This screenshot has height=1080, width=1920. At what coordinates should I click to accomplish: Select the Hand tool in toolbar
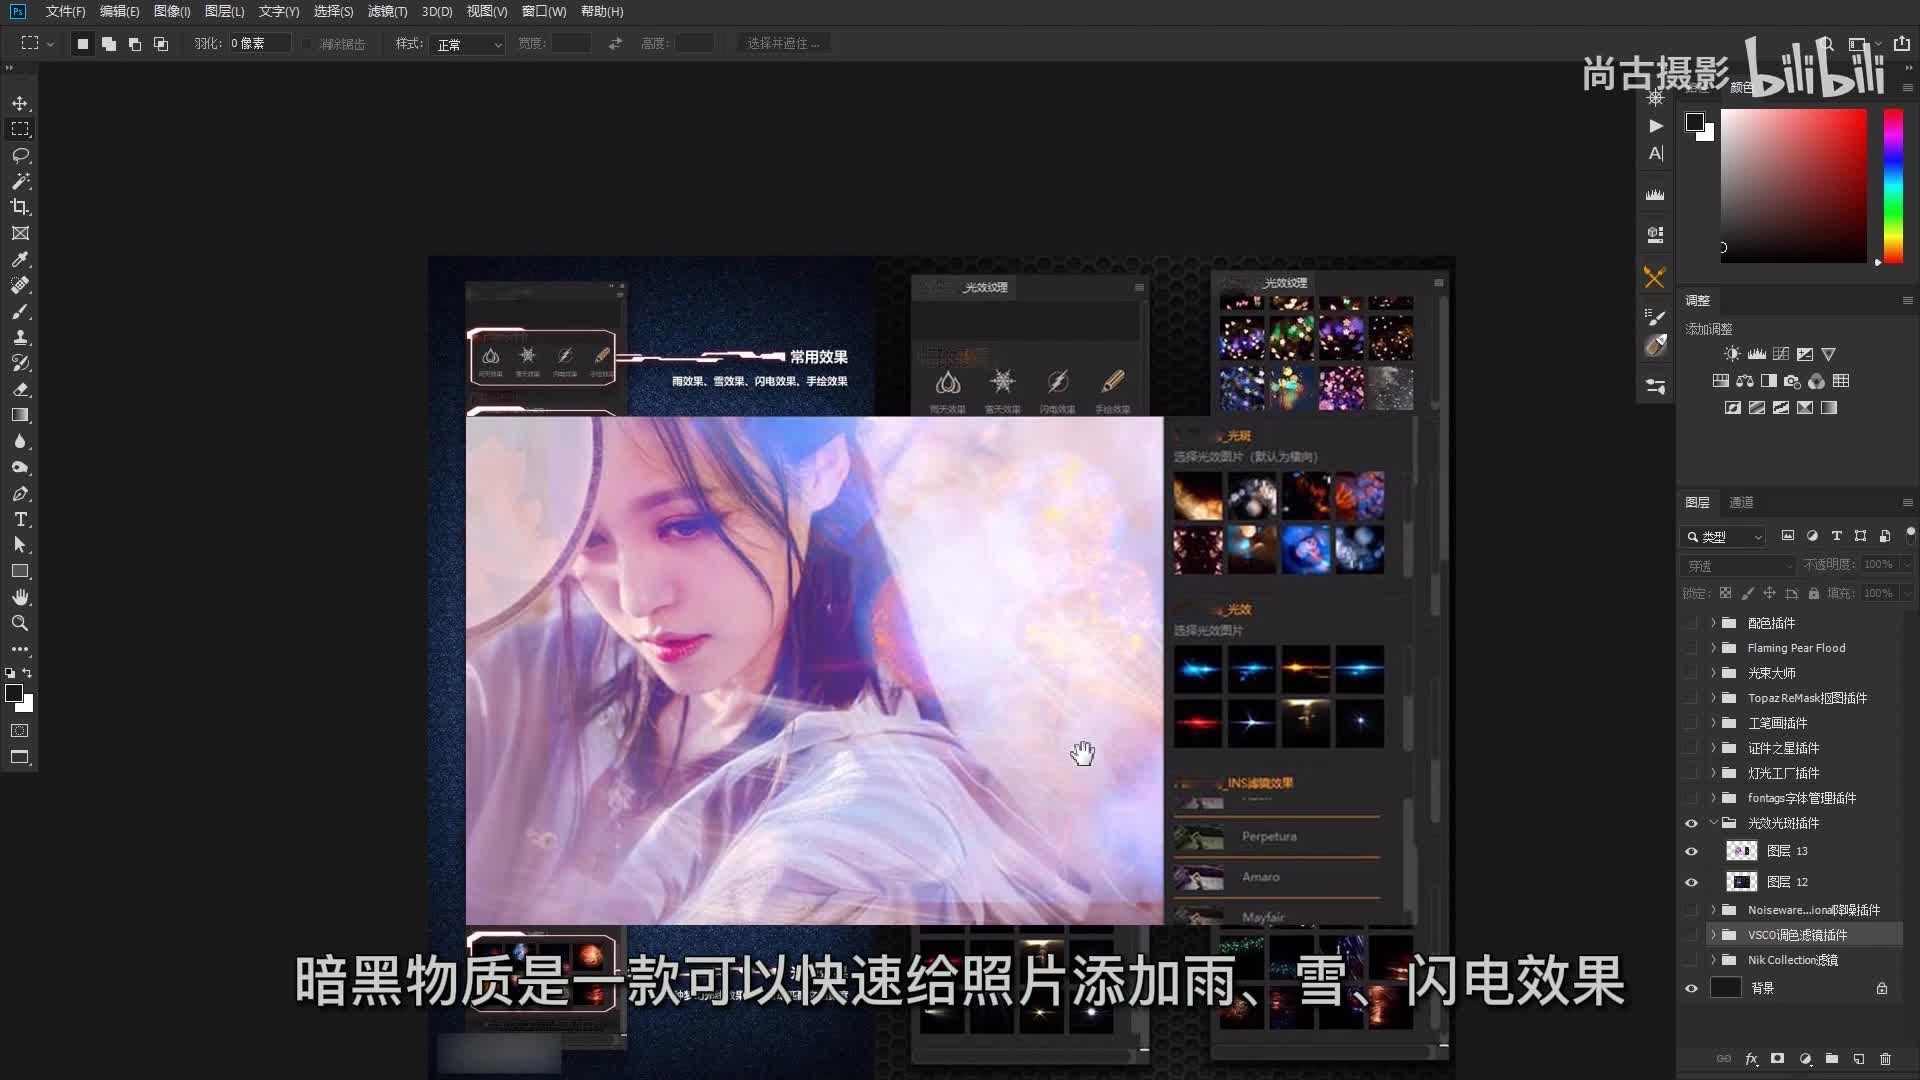pos(20,597)
